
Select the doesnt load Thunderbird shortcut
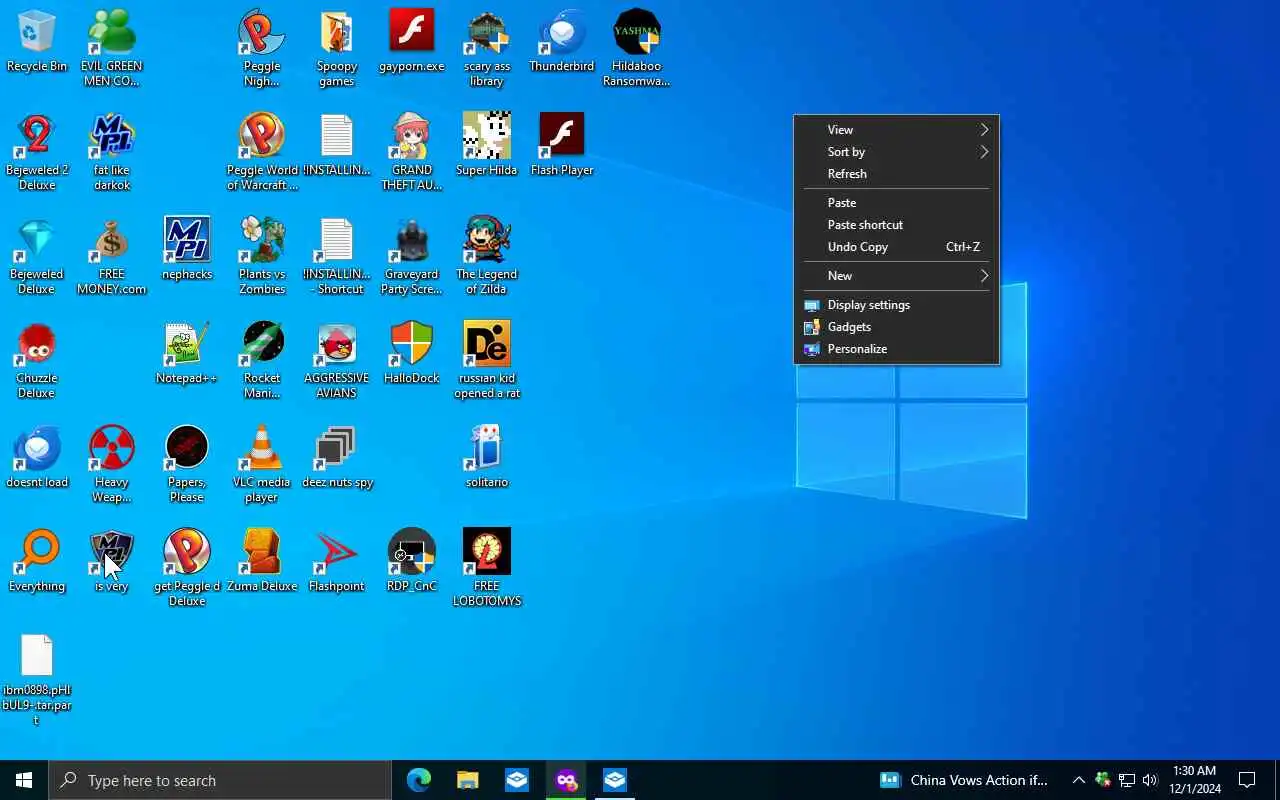point(37,458)
